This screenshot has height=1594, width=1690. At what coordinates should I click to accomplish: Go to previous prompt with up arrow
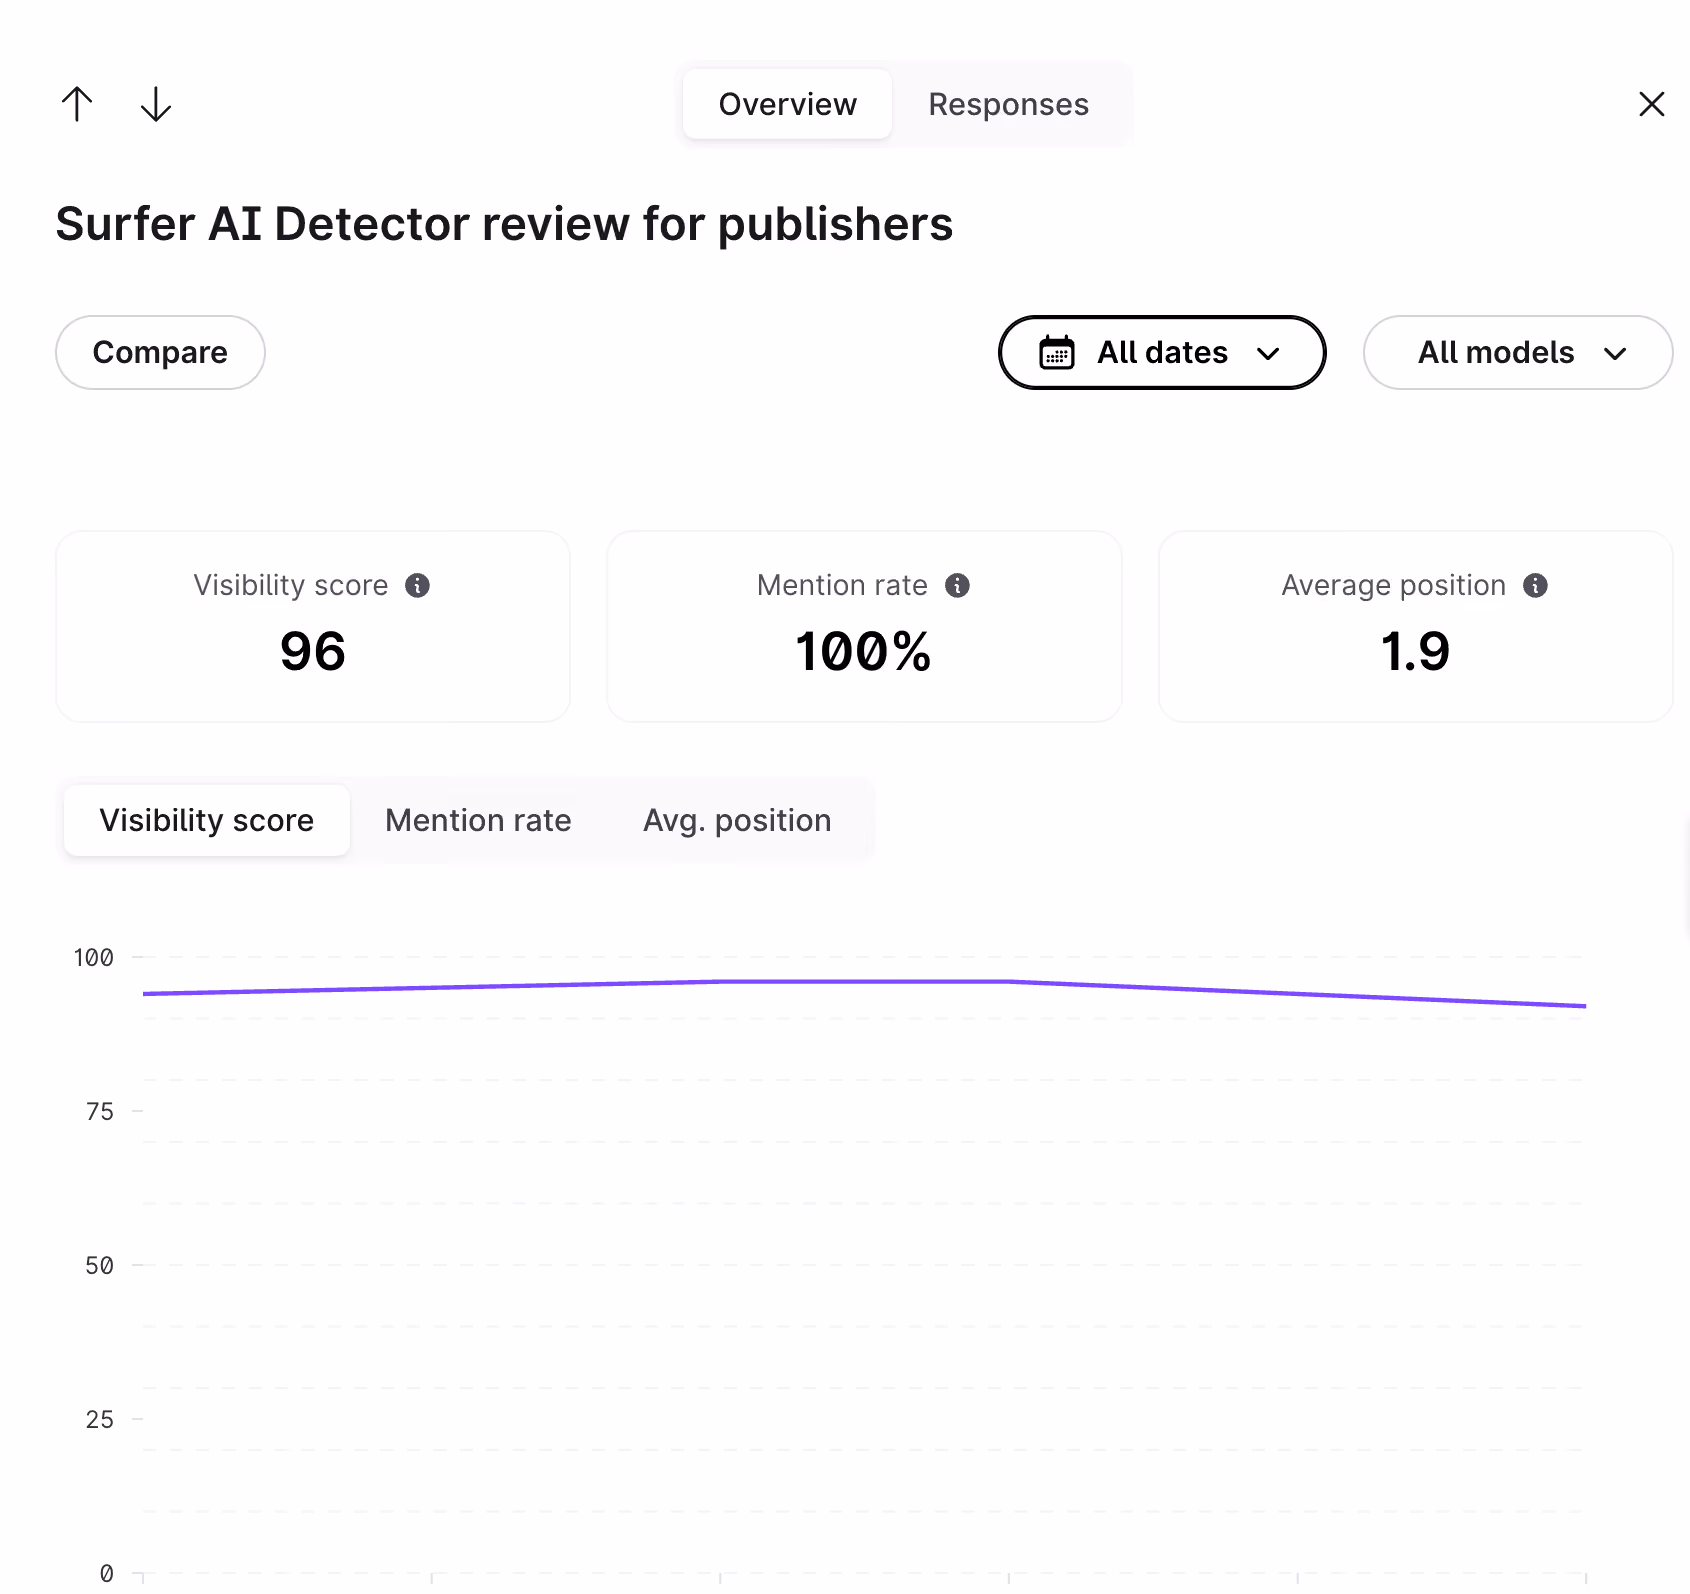[77, 104]
